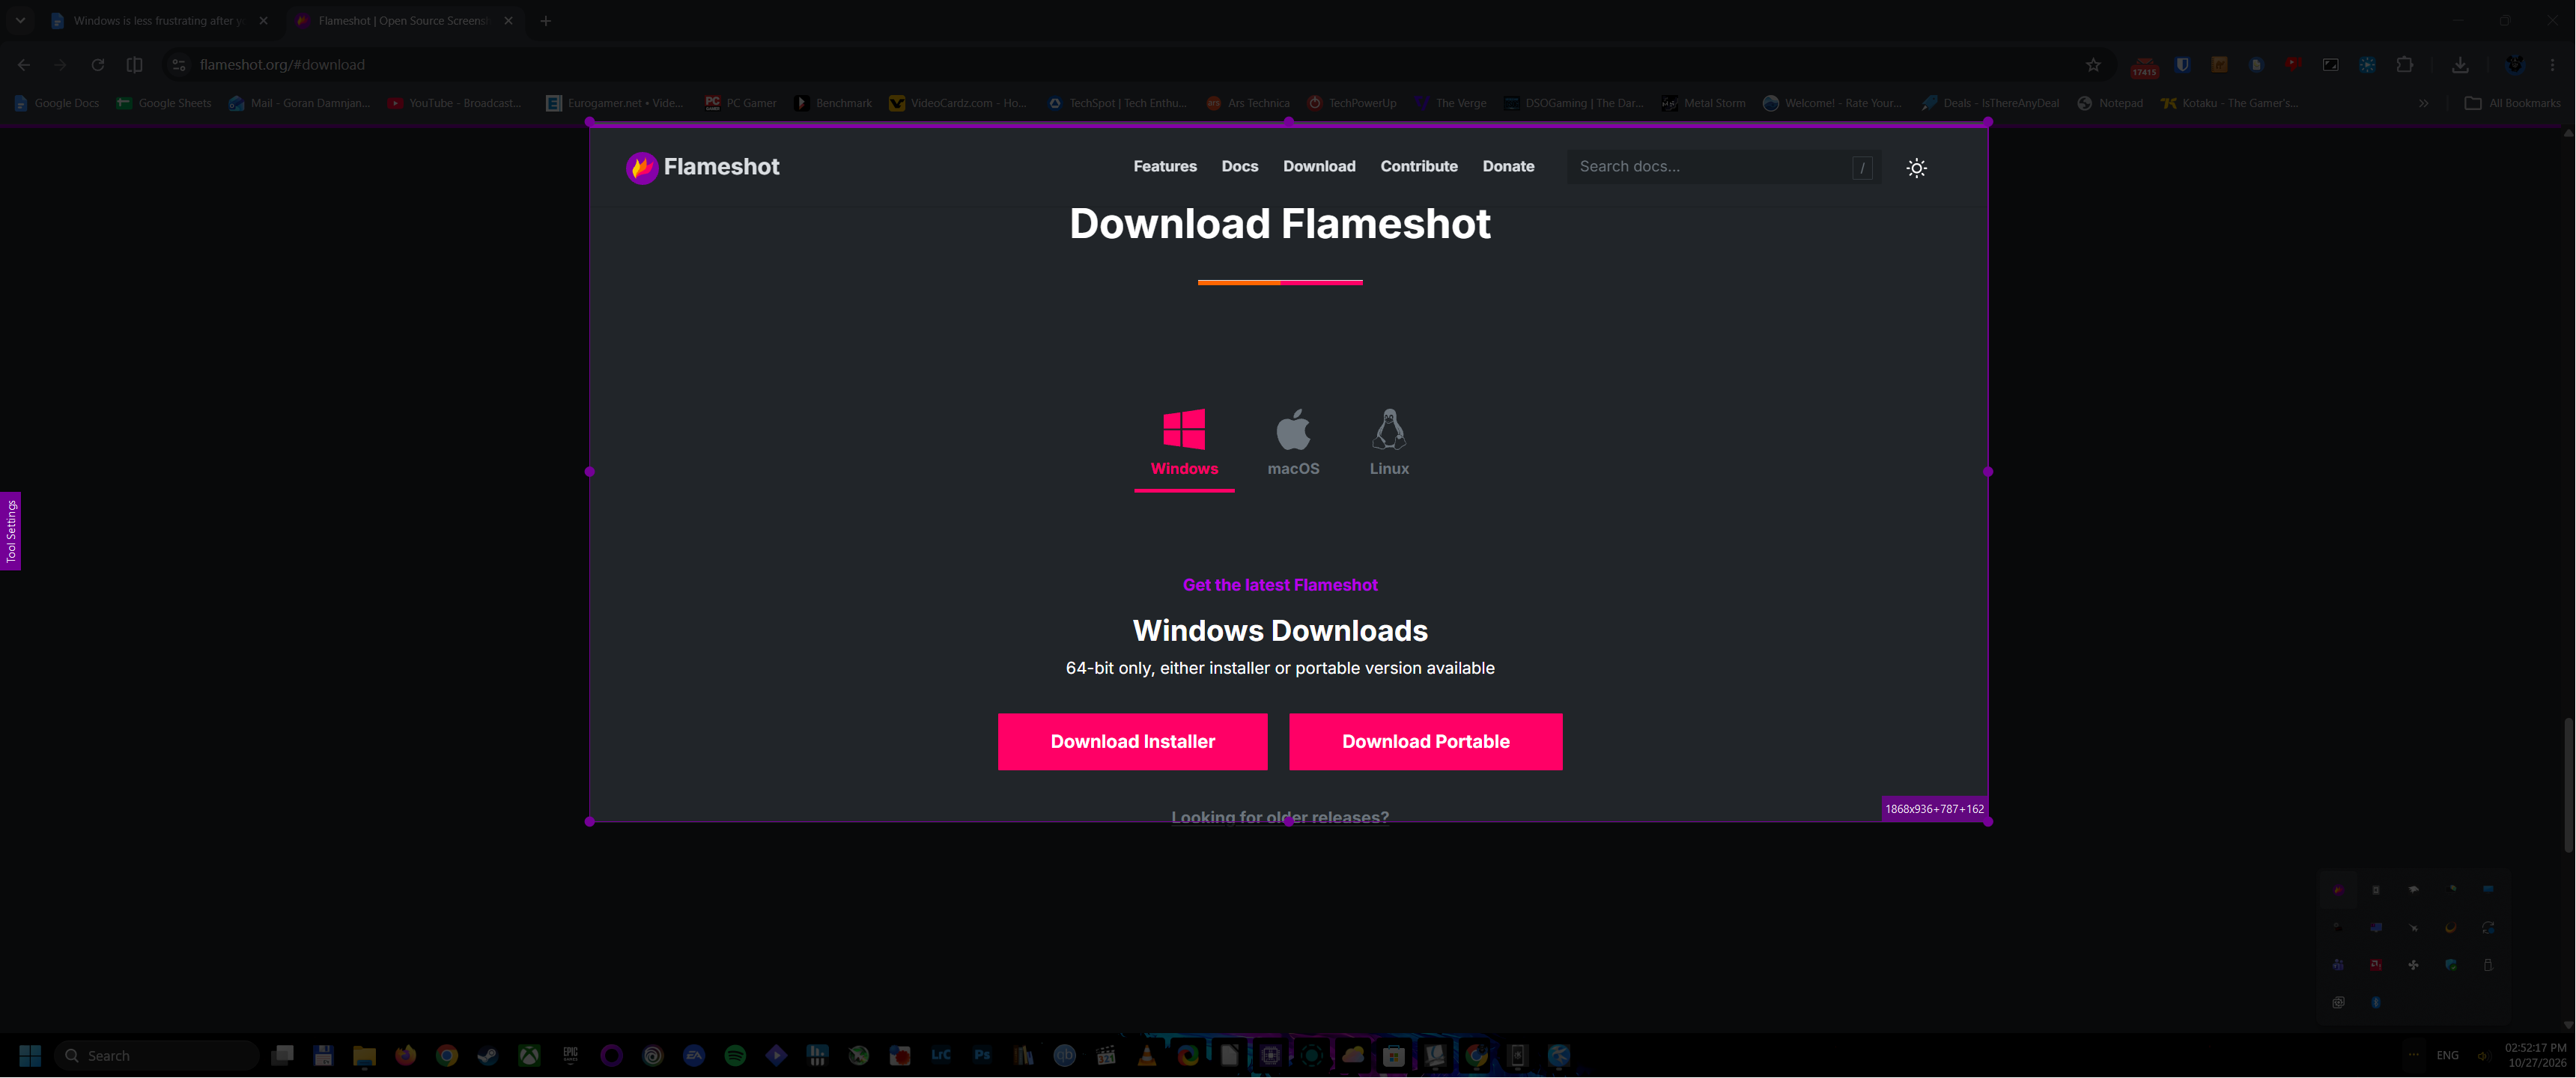Open the Windows Start button
2576x1078 pixels.
30,1056
